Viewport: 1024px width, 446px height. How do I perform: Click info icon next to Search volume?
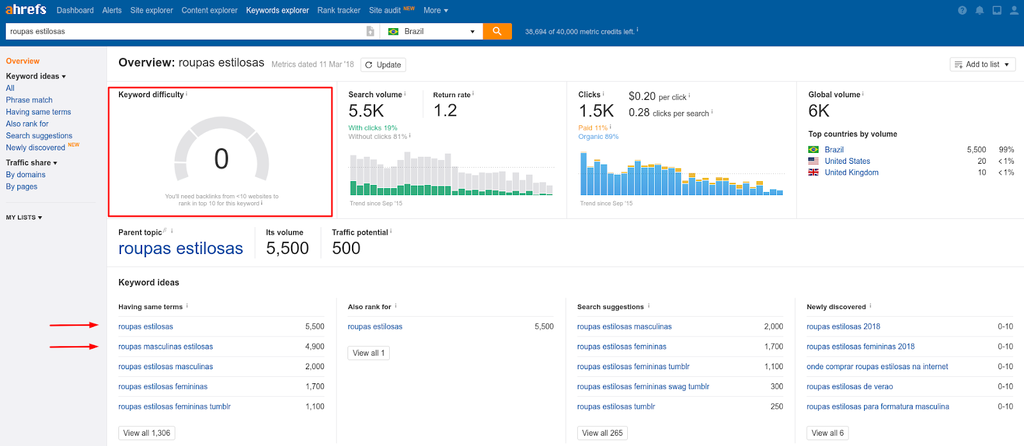coord(405,94)
